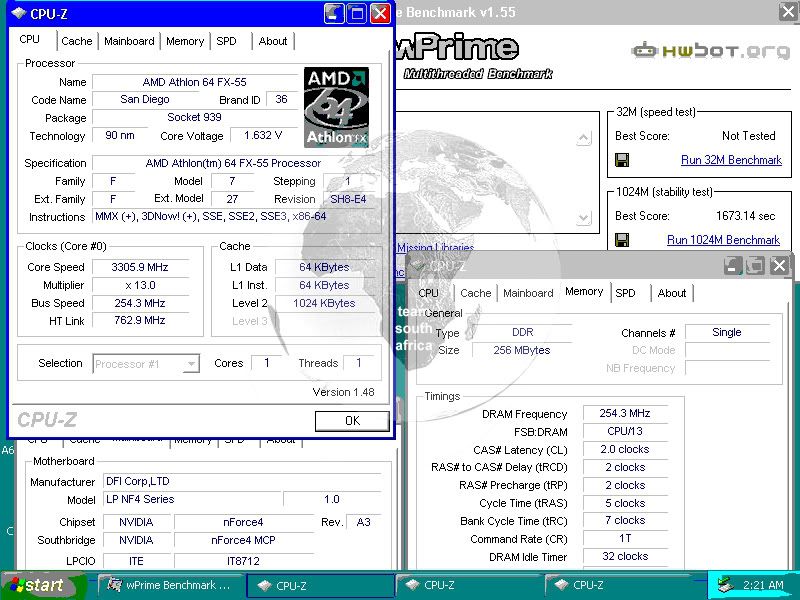
Task: Click the motherboard Manufacturer DFI Corp,LTD
Action: pyautogui.click(x=242, y=481)
